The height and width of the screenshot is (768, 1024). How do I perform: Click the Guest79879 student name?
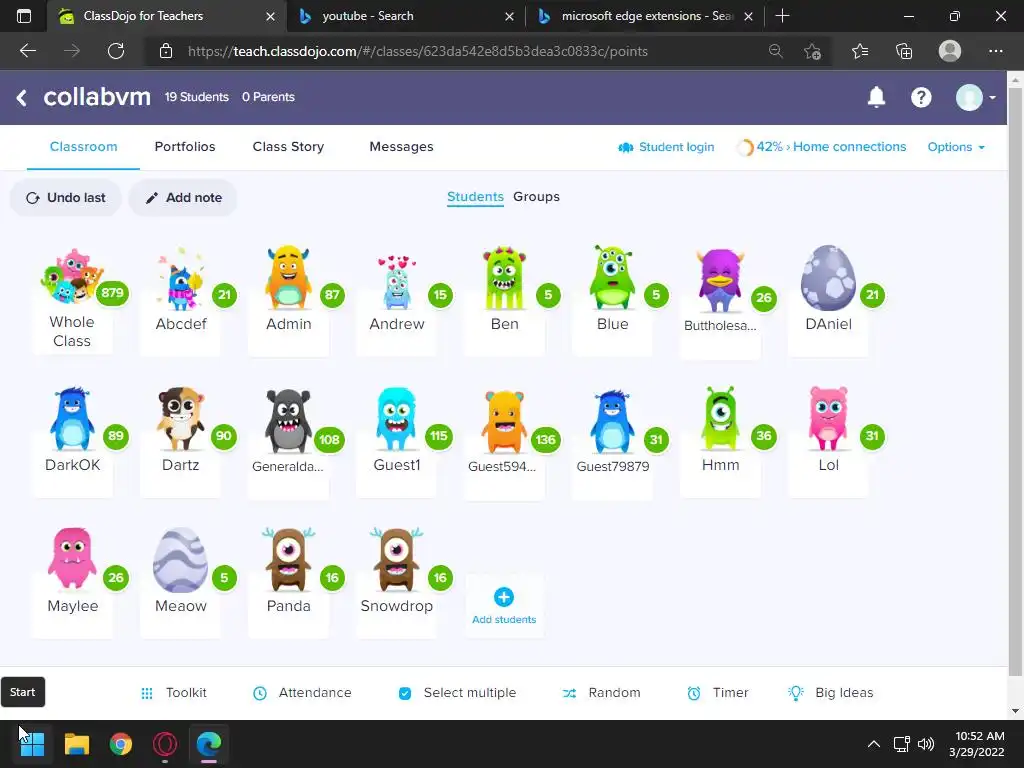pos(613,466)
